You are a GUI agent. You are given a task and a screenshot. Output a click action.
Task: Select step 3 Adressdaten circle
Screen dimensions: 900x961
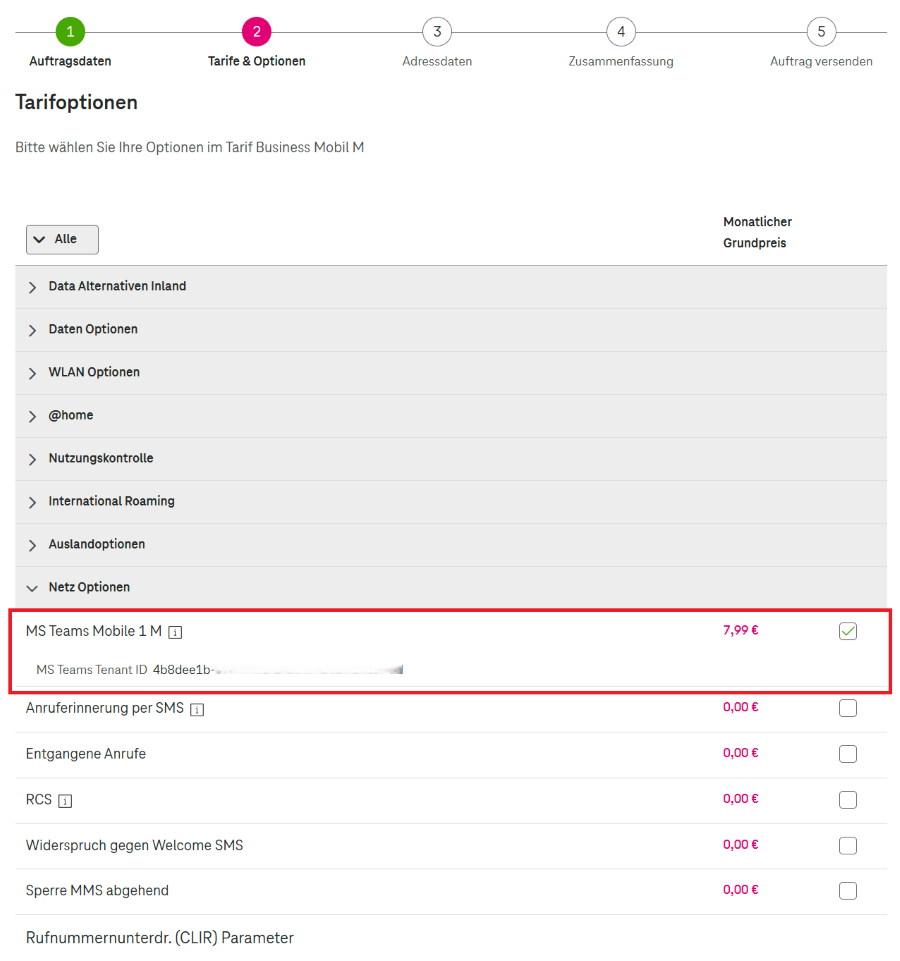tap(437, 31)
